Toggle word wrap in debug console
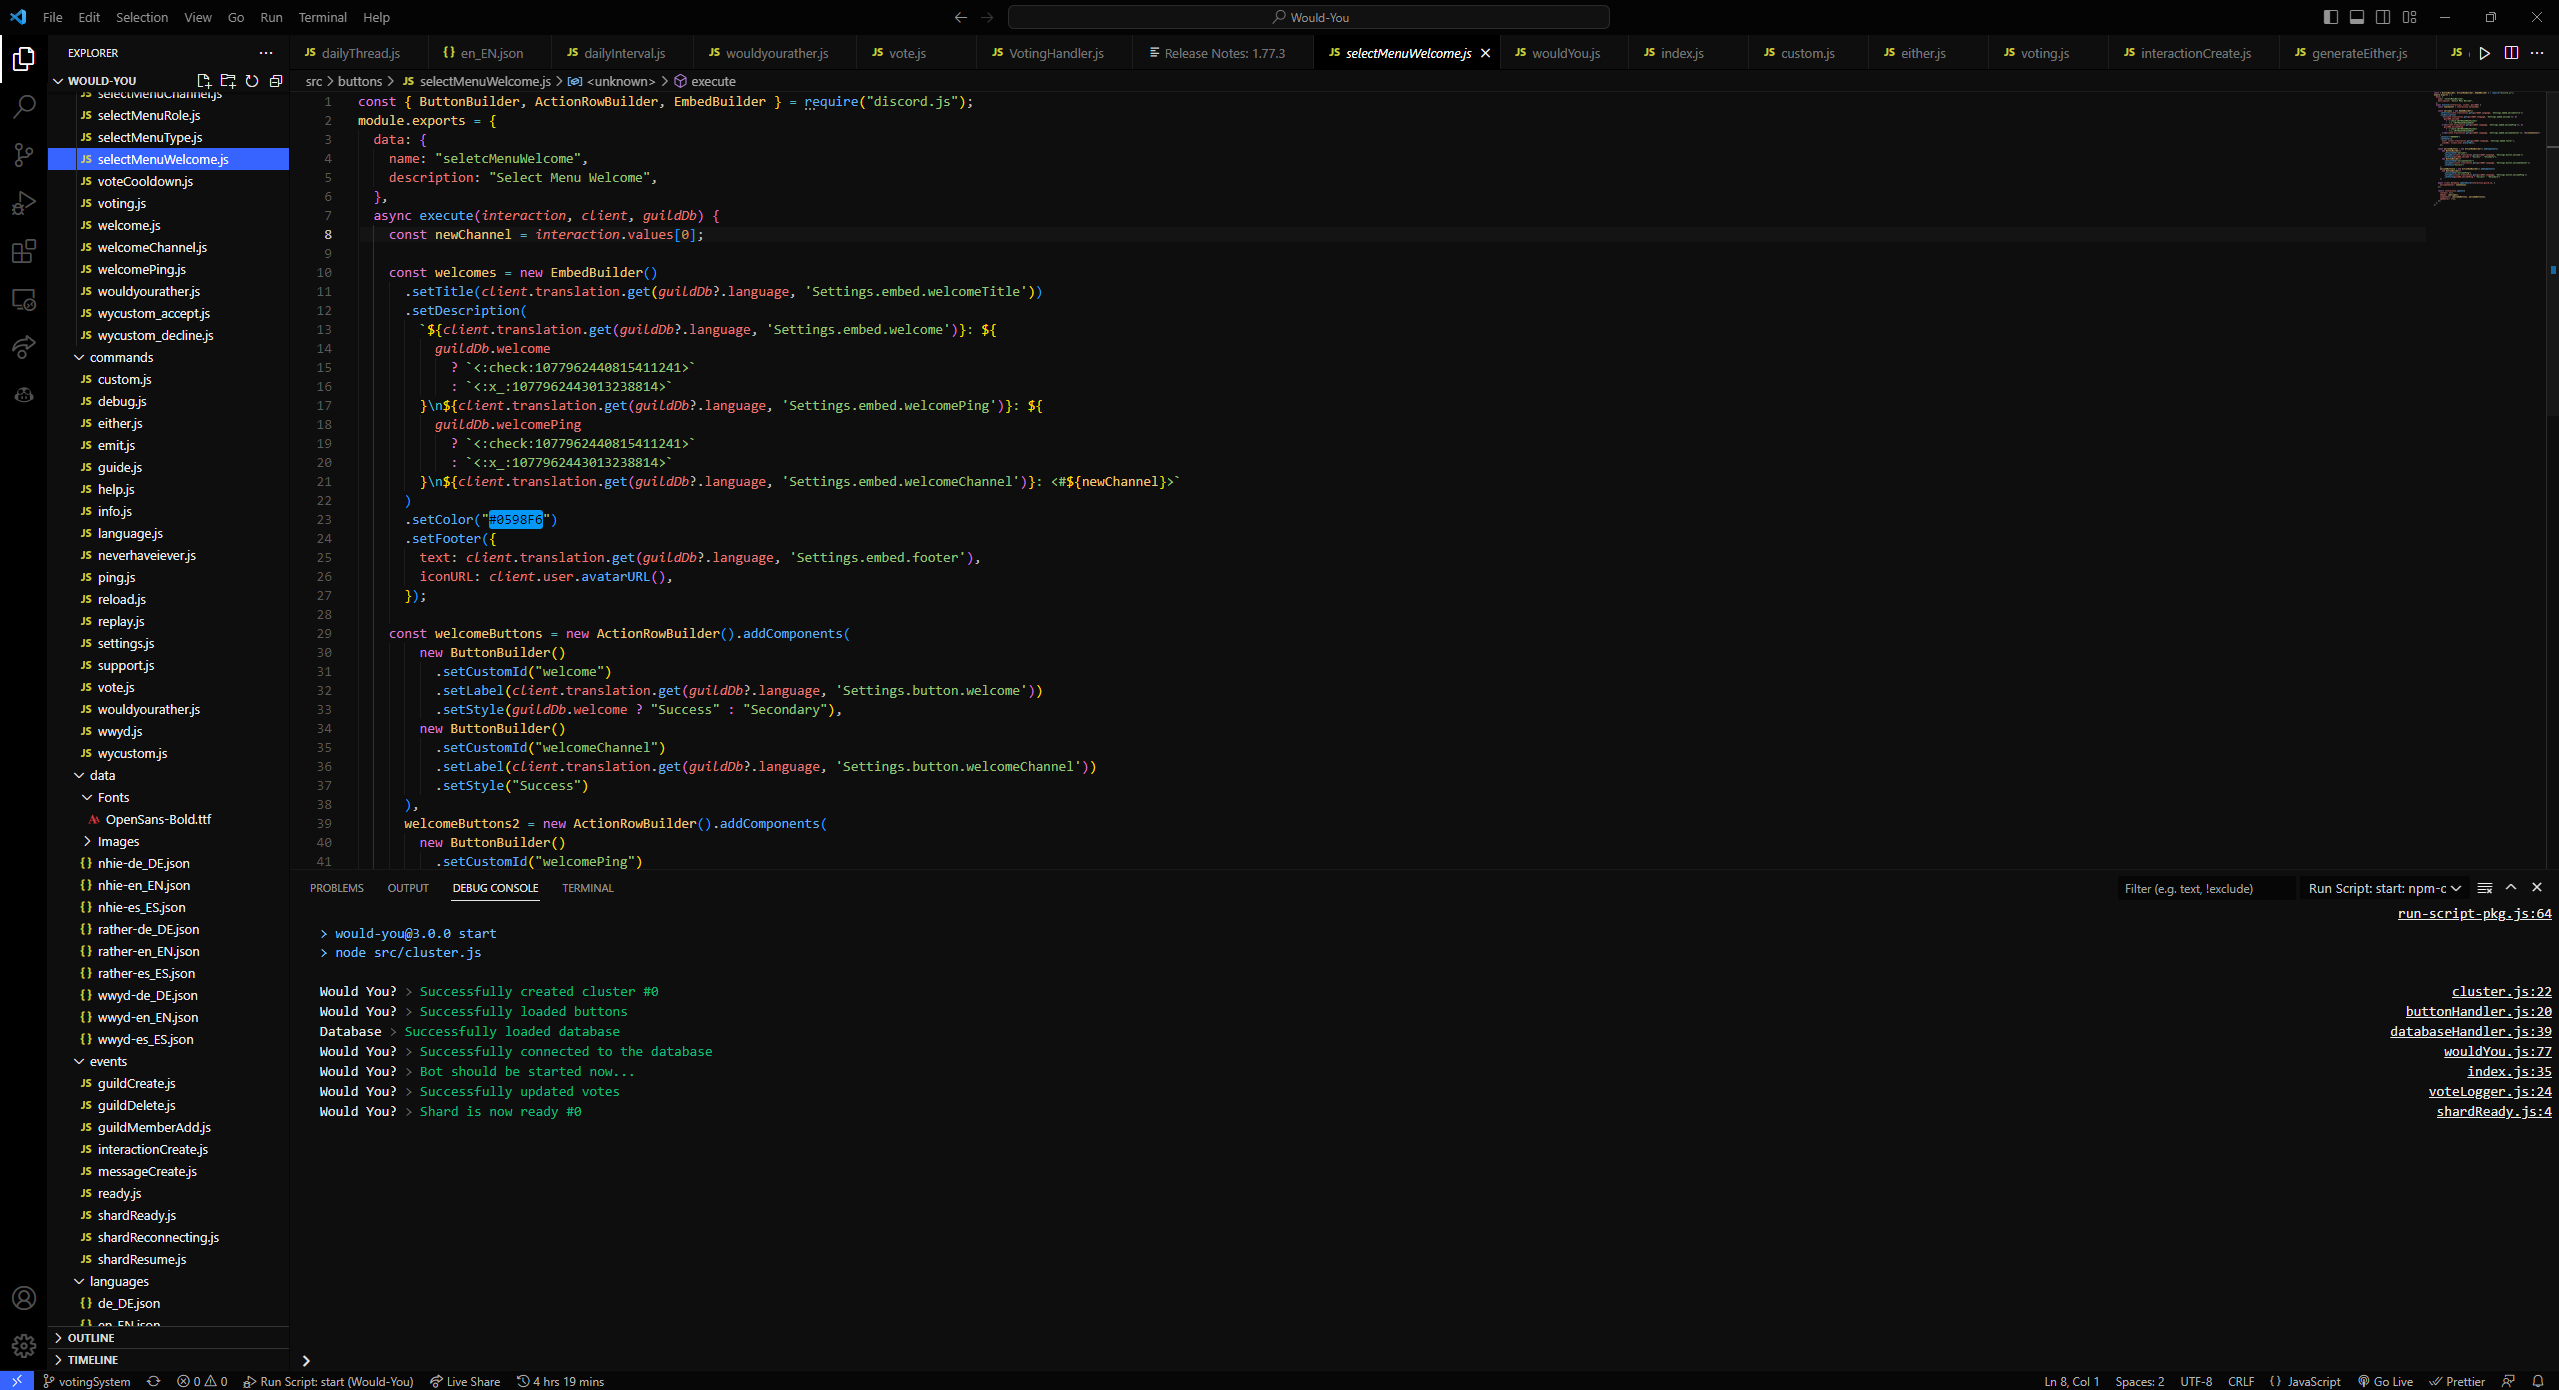 [2485, 888]
